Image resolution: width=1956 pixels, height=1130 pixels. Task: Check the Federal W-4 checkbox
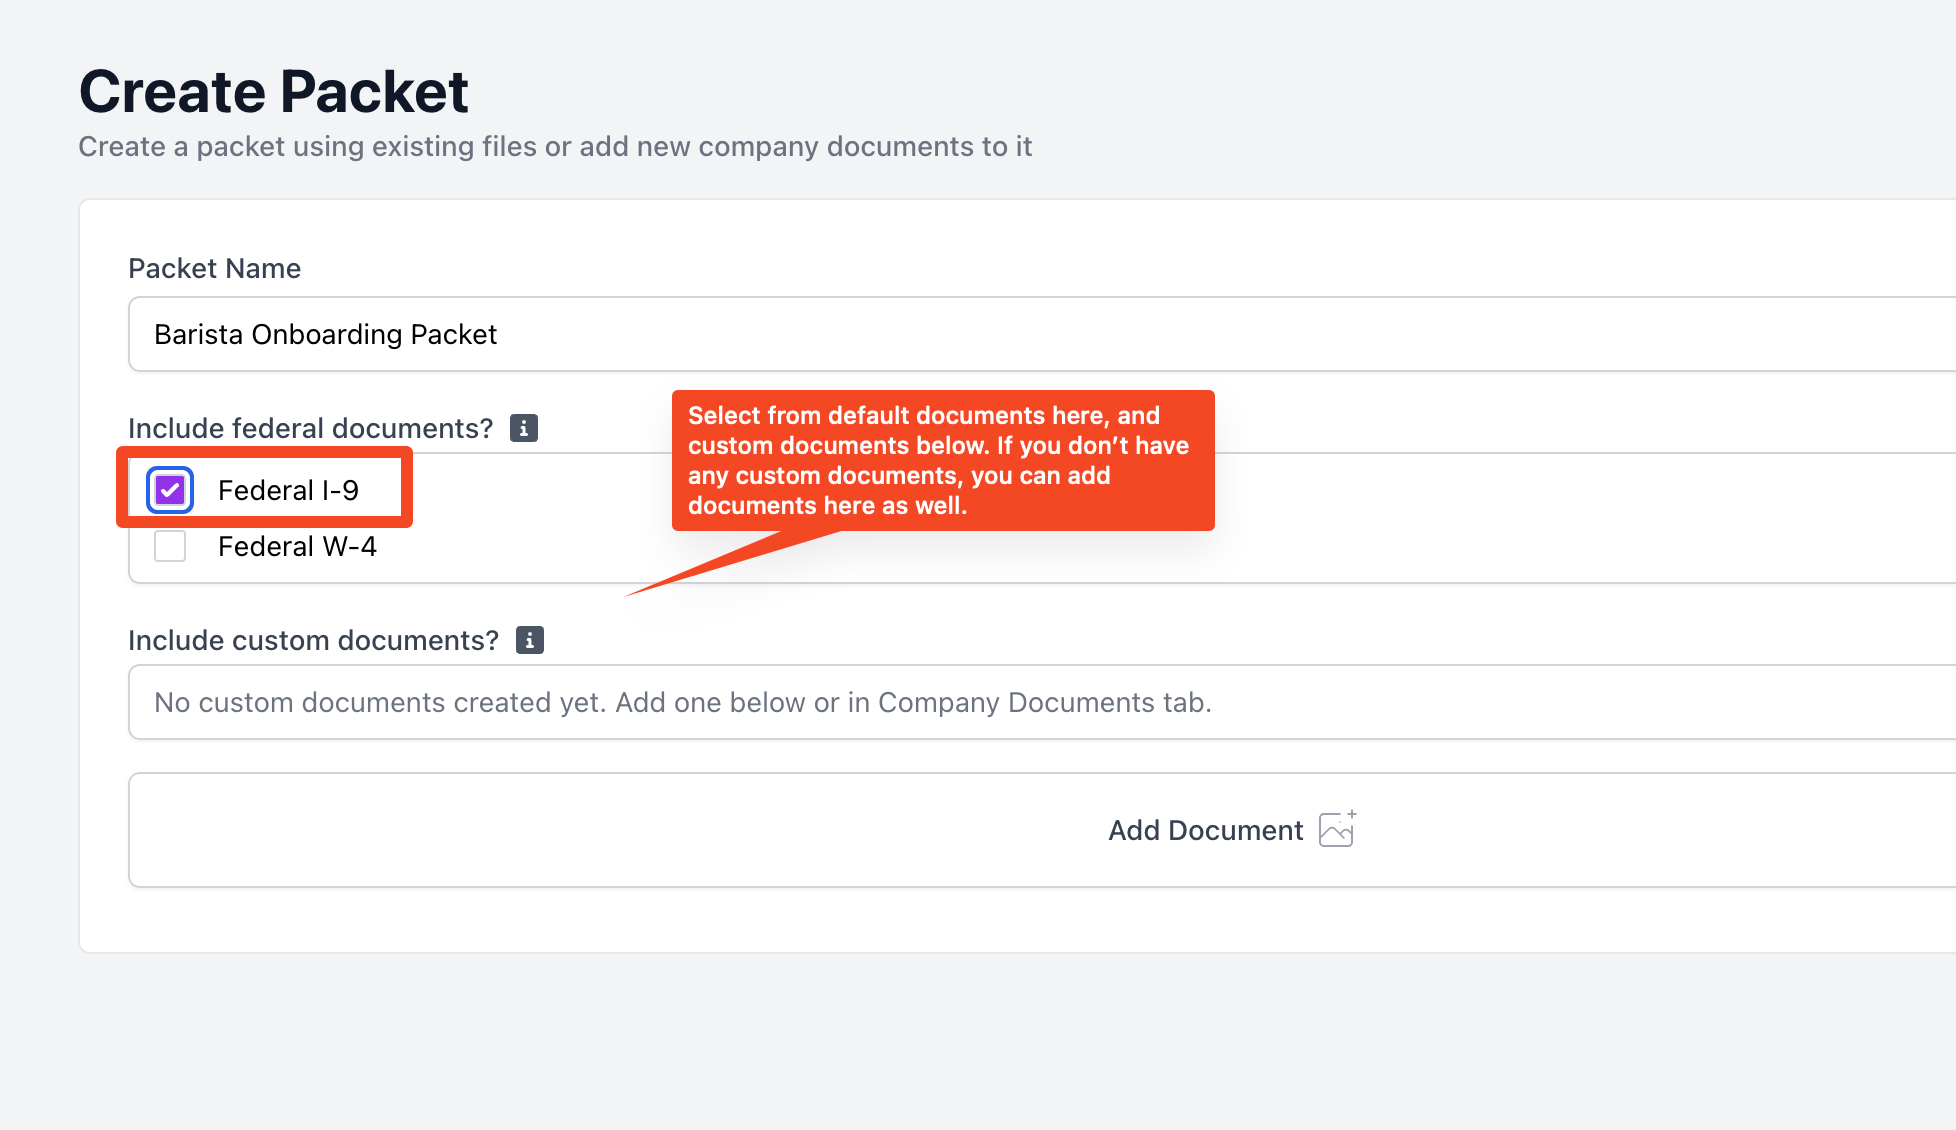[170, 546]
